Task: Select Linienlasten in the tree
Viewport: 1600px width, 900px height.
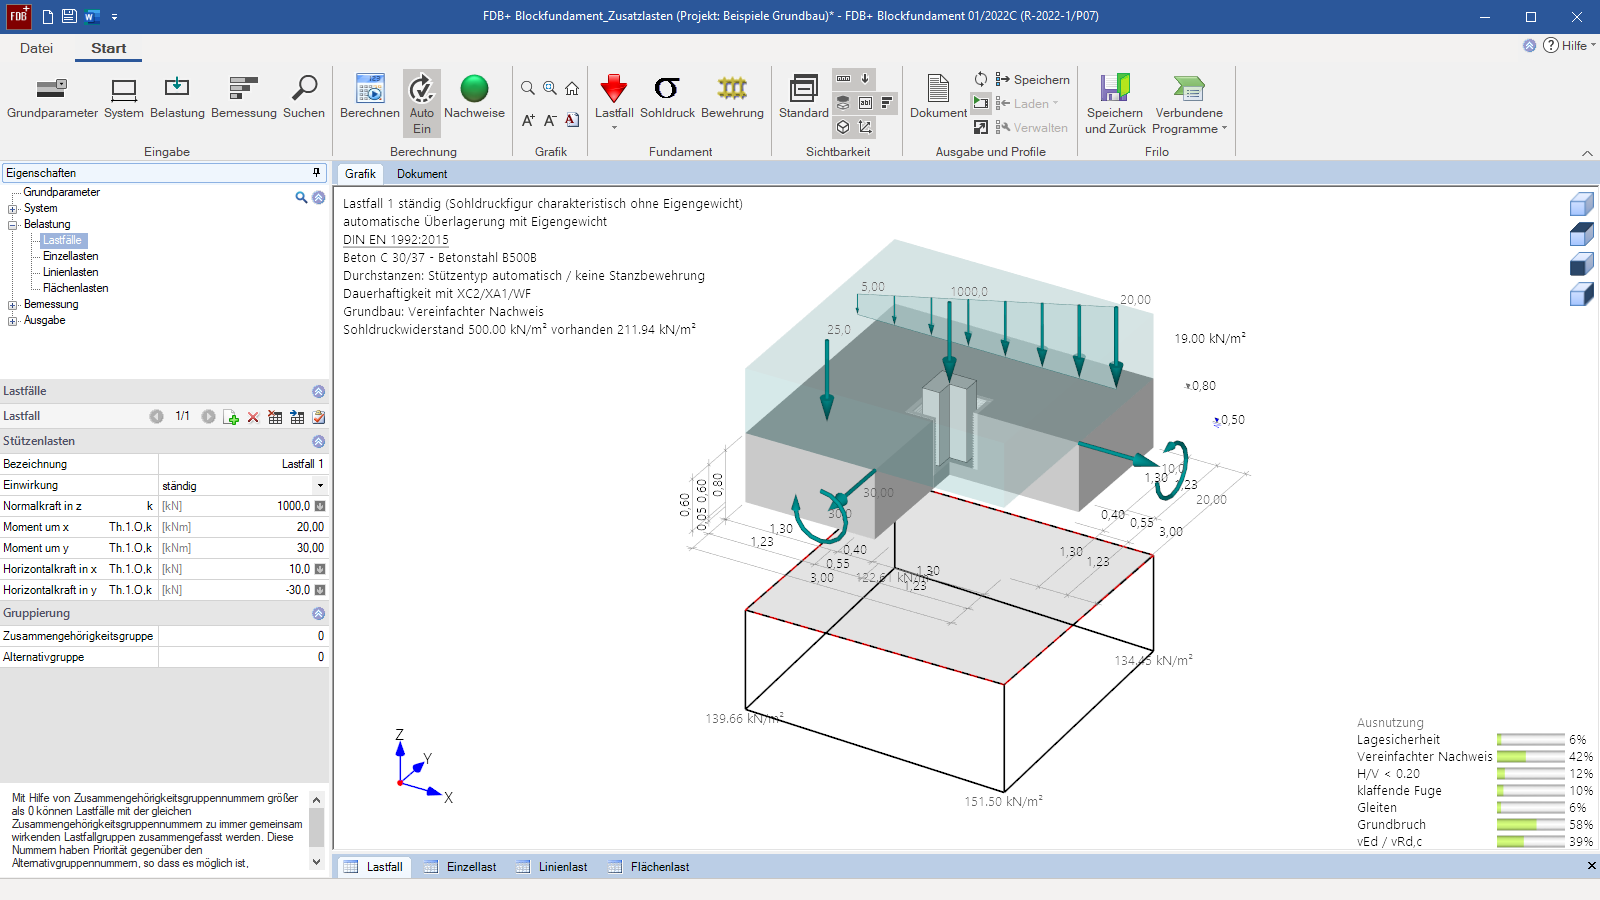Action: coord(71,272)
